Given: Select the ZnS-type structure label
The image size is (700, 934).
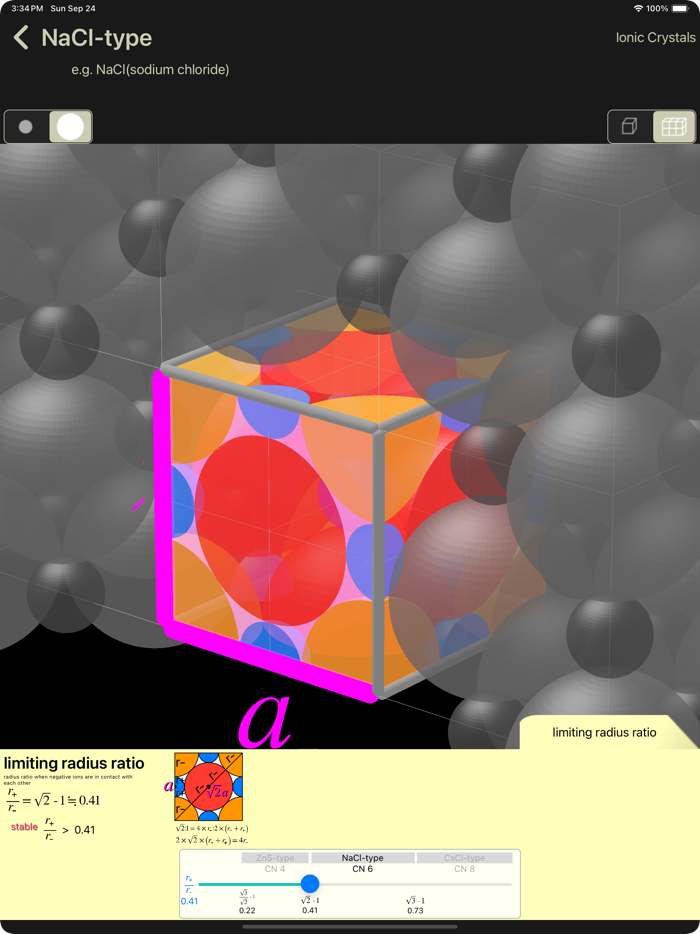Looking at the screenshot, I should tap(275, 858).
